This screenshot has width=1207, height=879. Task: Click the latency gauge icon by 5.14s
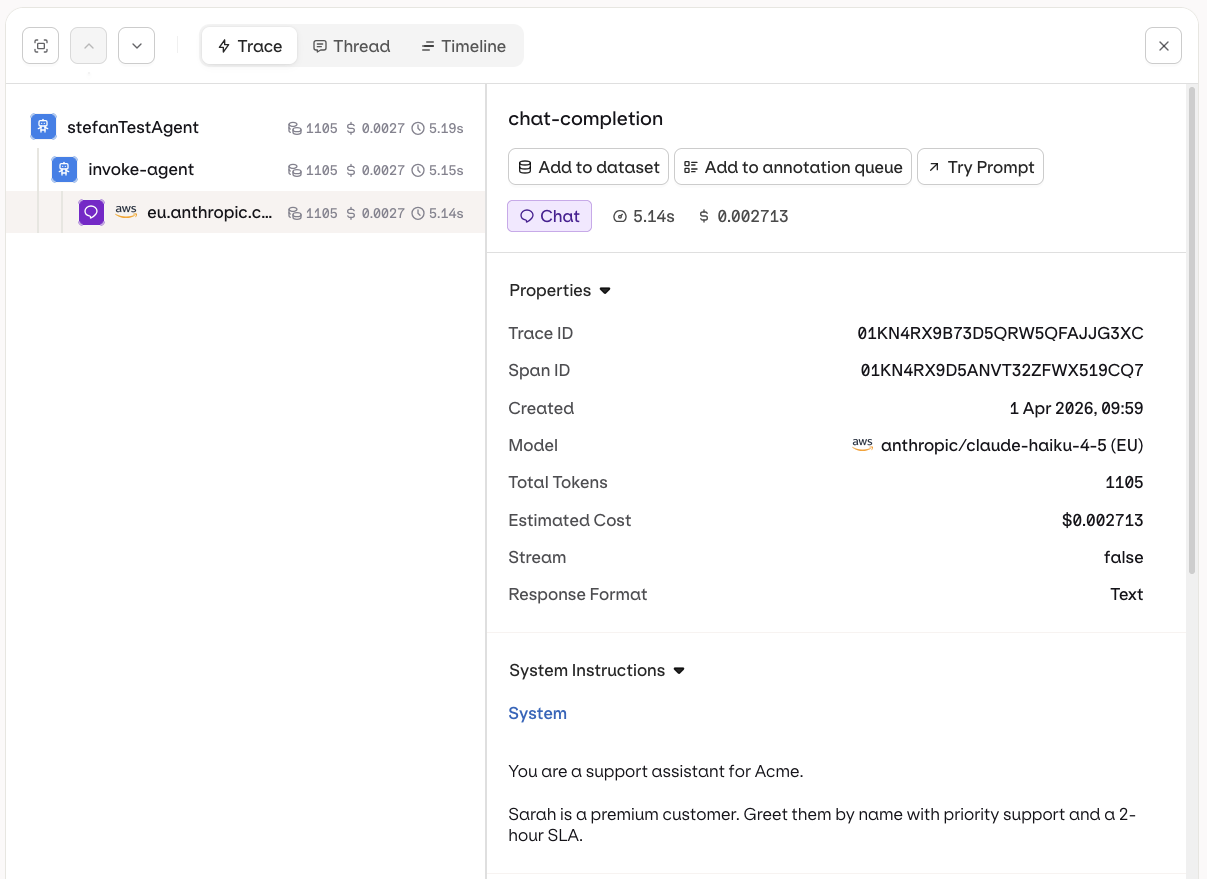(x=620, y=216)
